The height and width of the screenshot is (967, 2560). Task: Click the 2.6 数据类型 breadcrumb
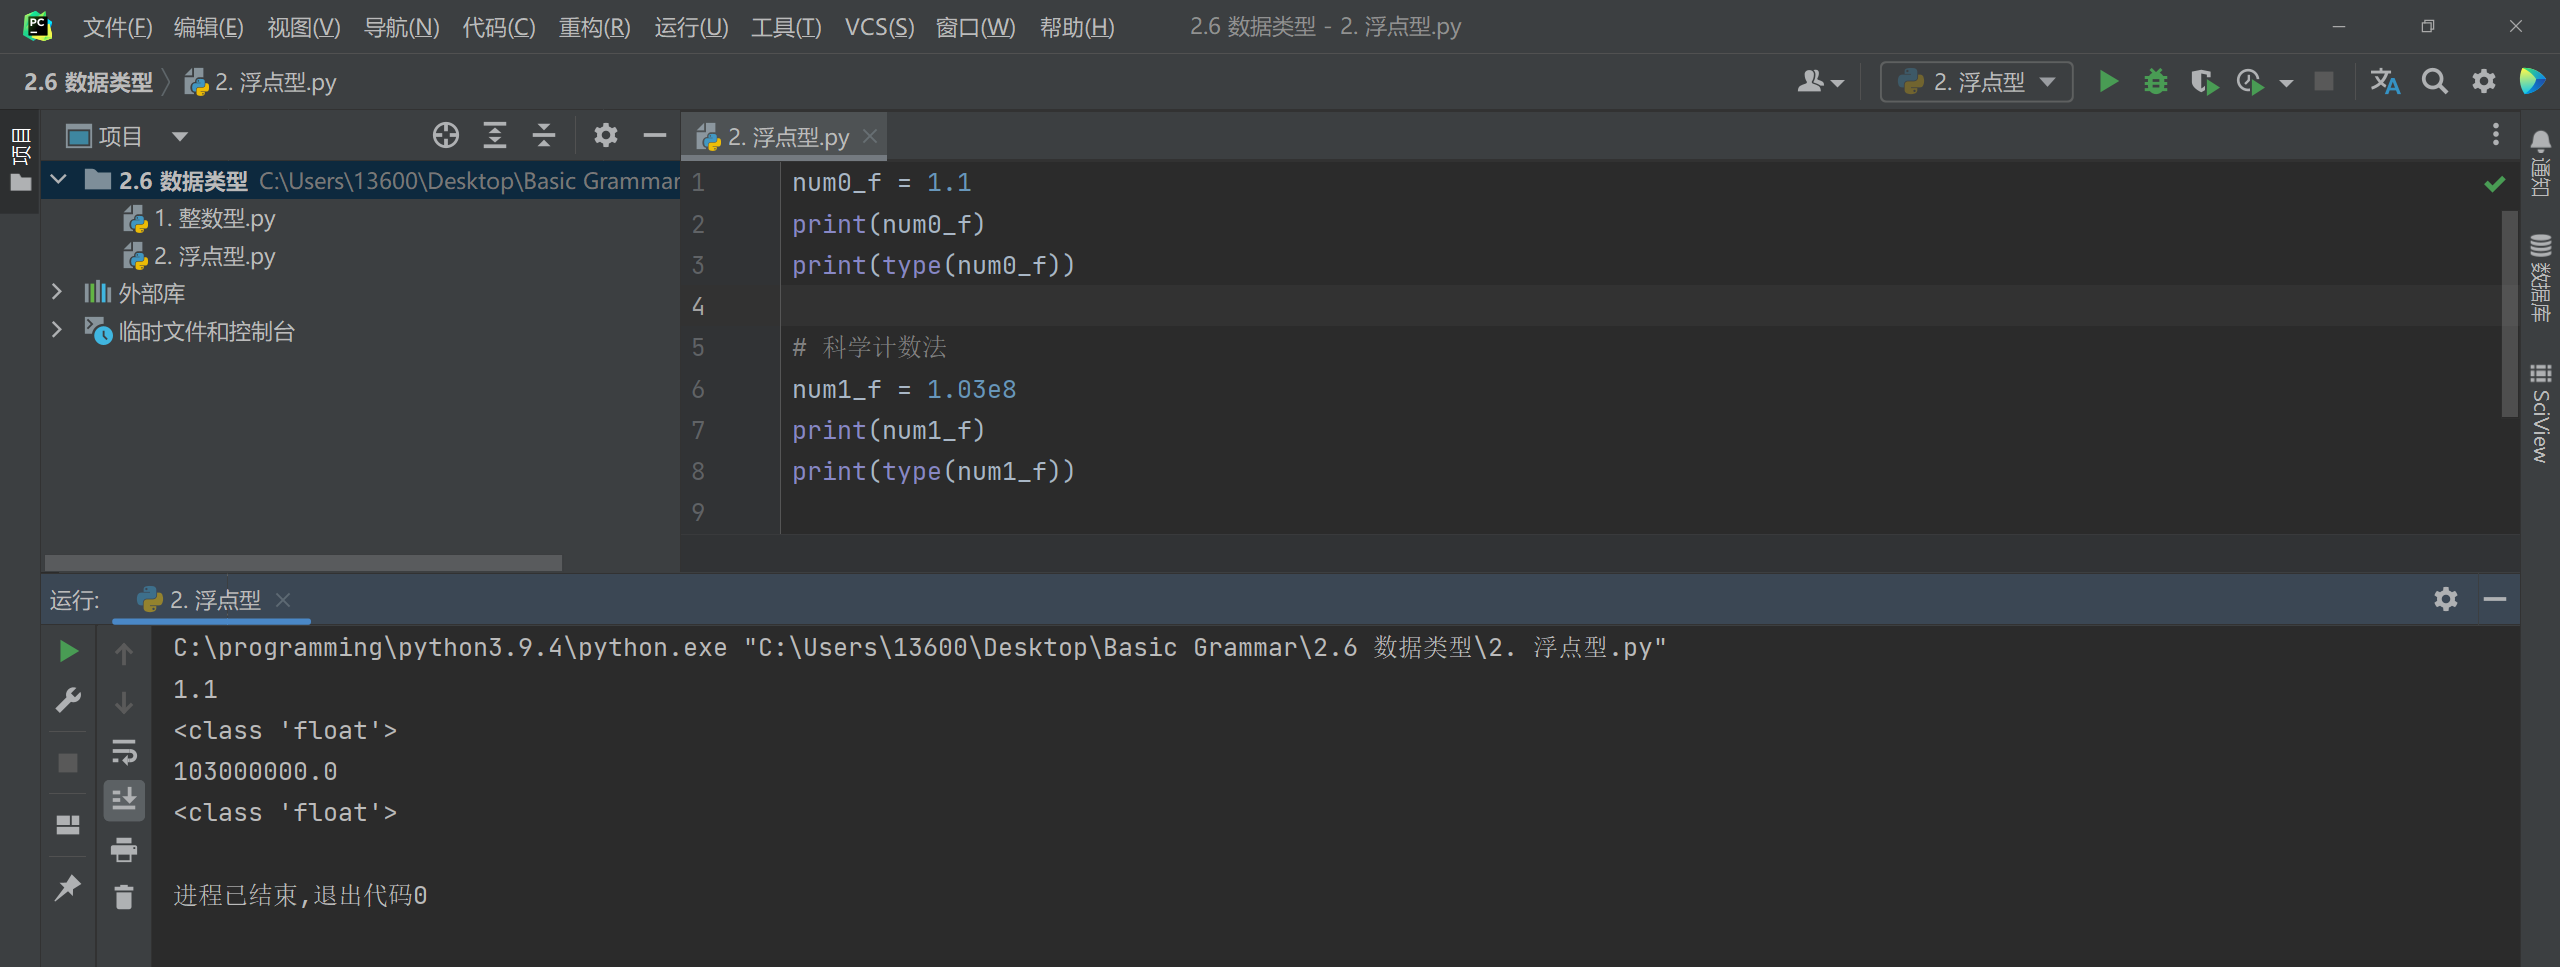click(88, 82)
